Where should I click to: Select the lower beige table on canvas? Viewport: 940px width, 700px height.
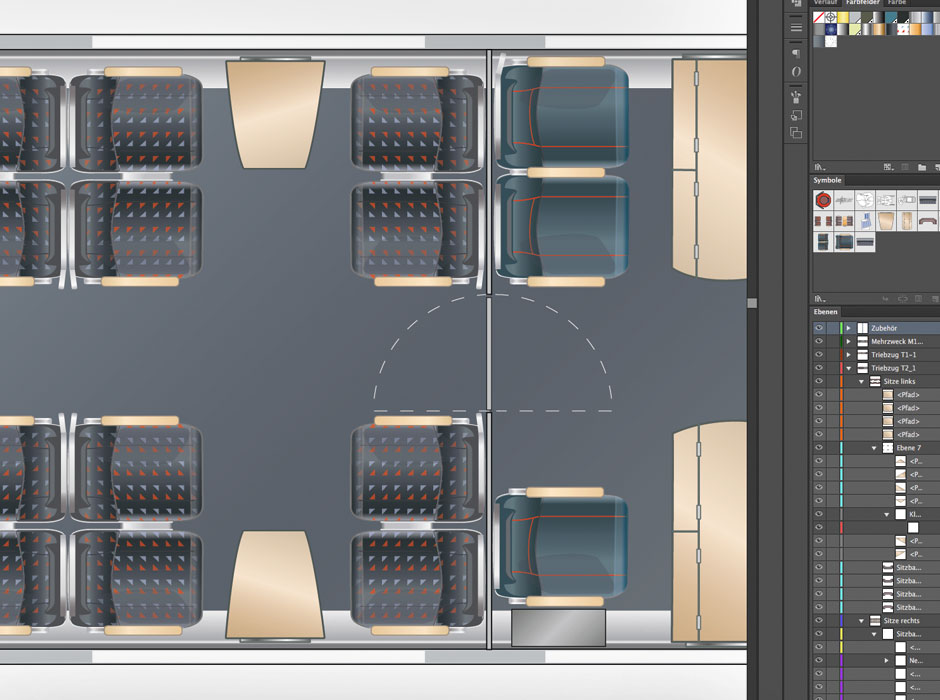point(275,584)
